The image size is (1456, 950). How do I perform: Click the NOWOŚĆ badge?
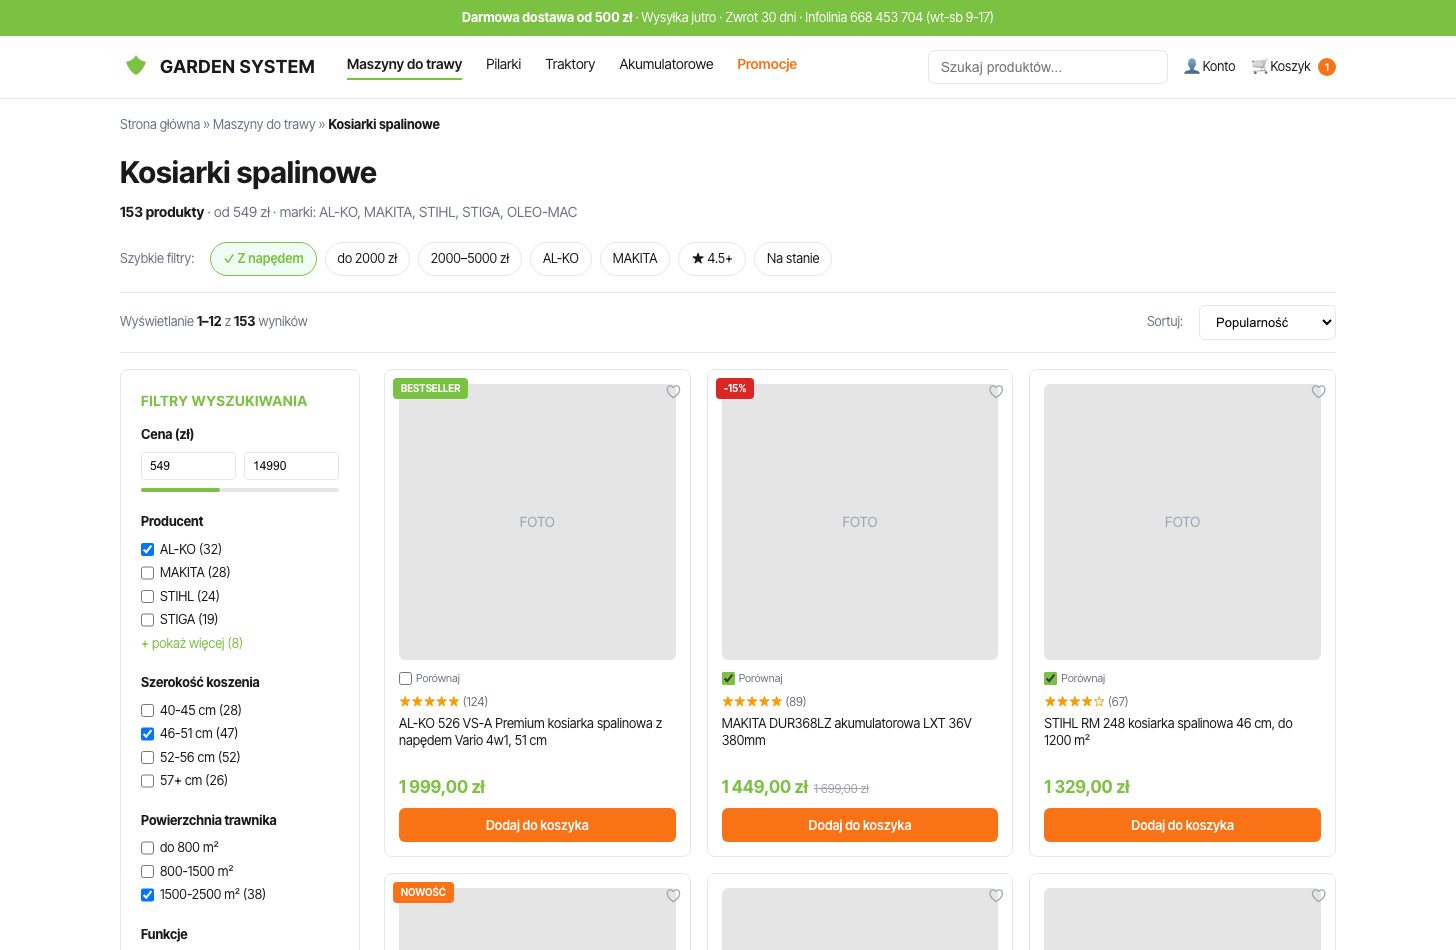click(424, 892)
